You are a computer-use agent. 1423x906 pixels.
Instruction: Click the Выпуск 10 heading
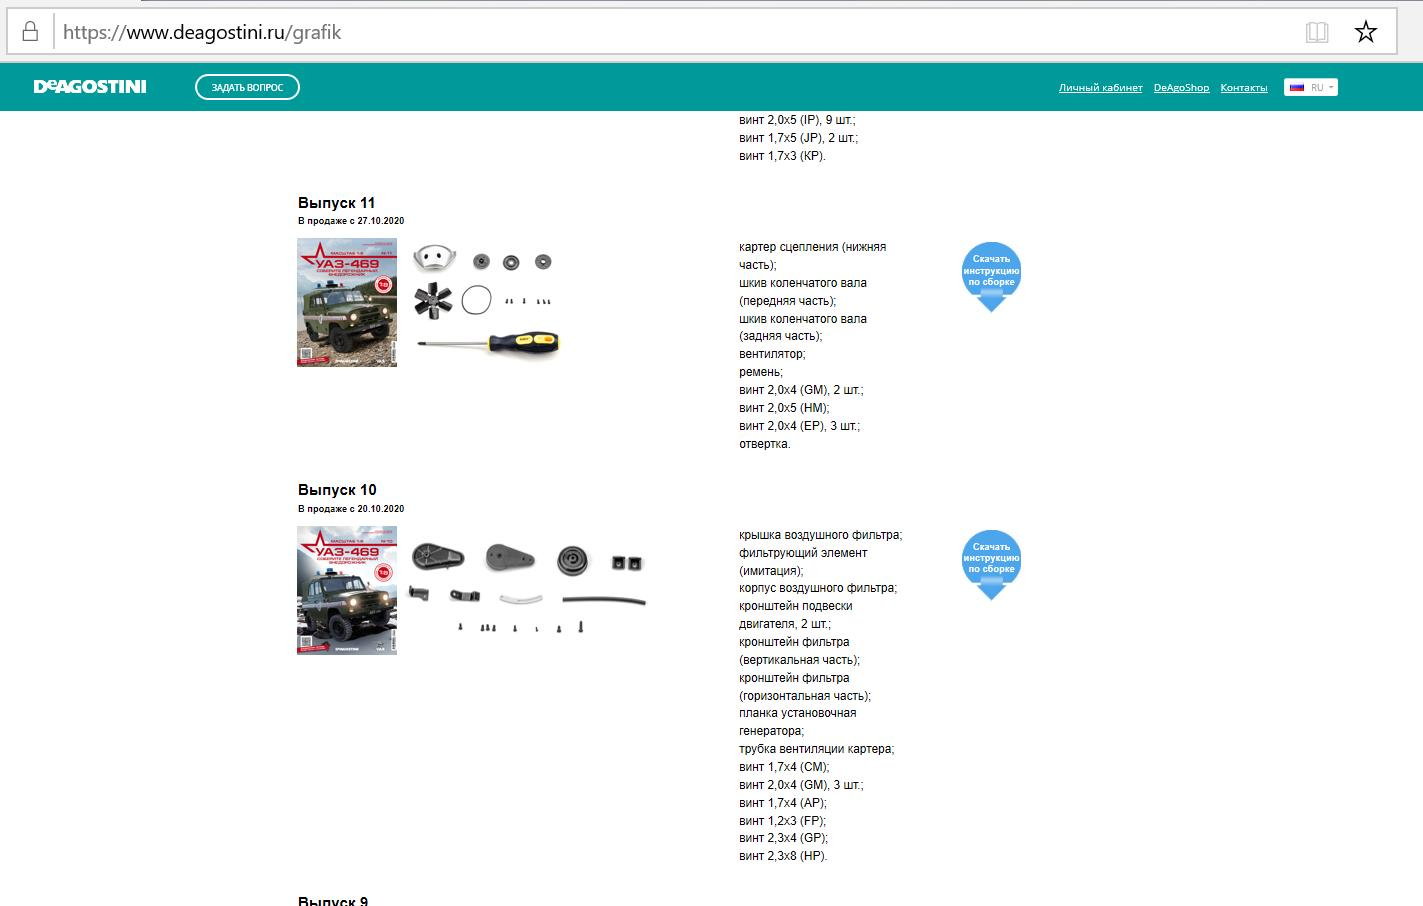(337, 490)
